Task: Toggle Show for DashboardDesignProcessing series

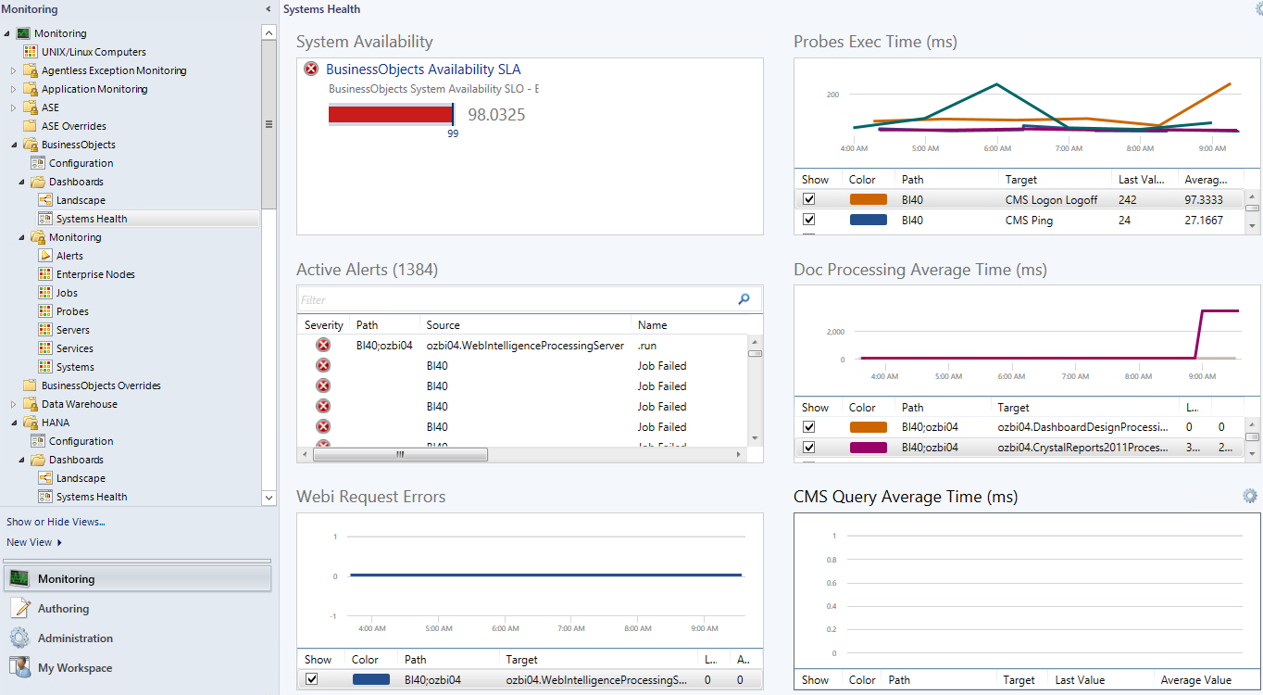Action: coord(809,427)
